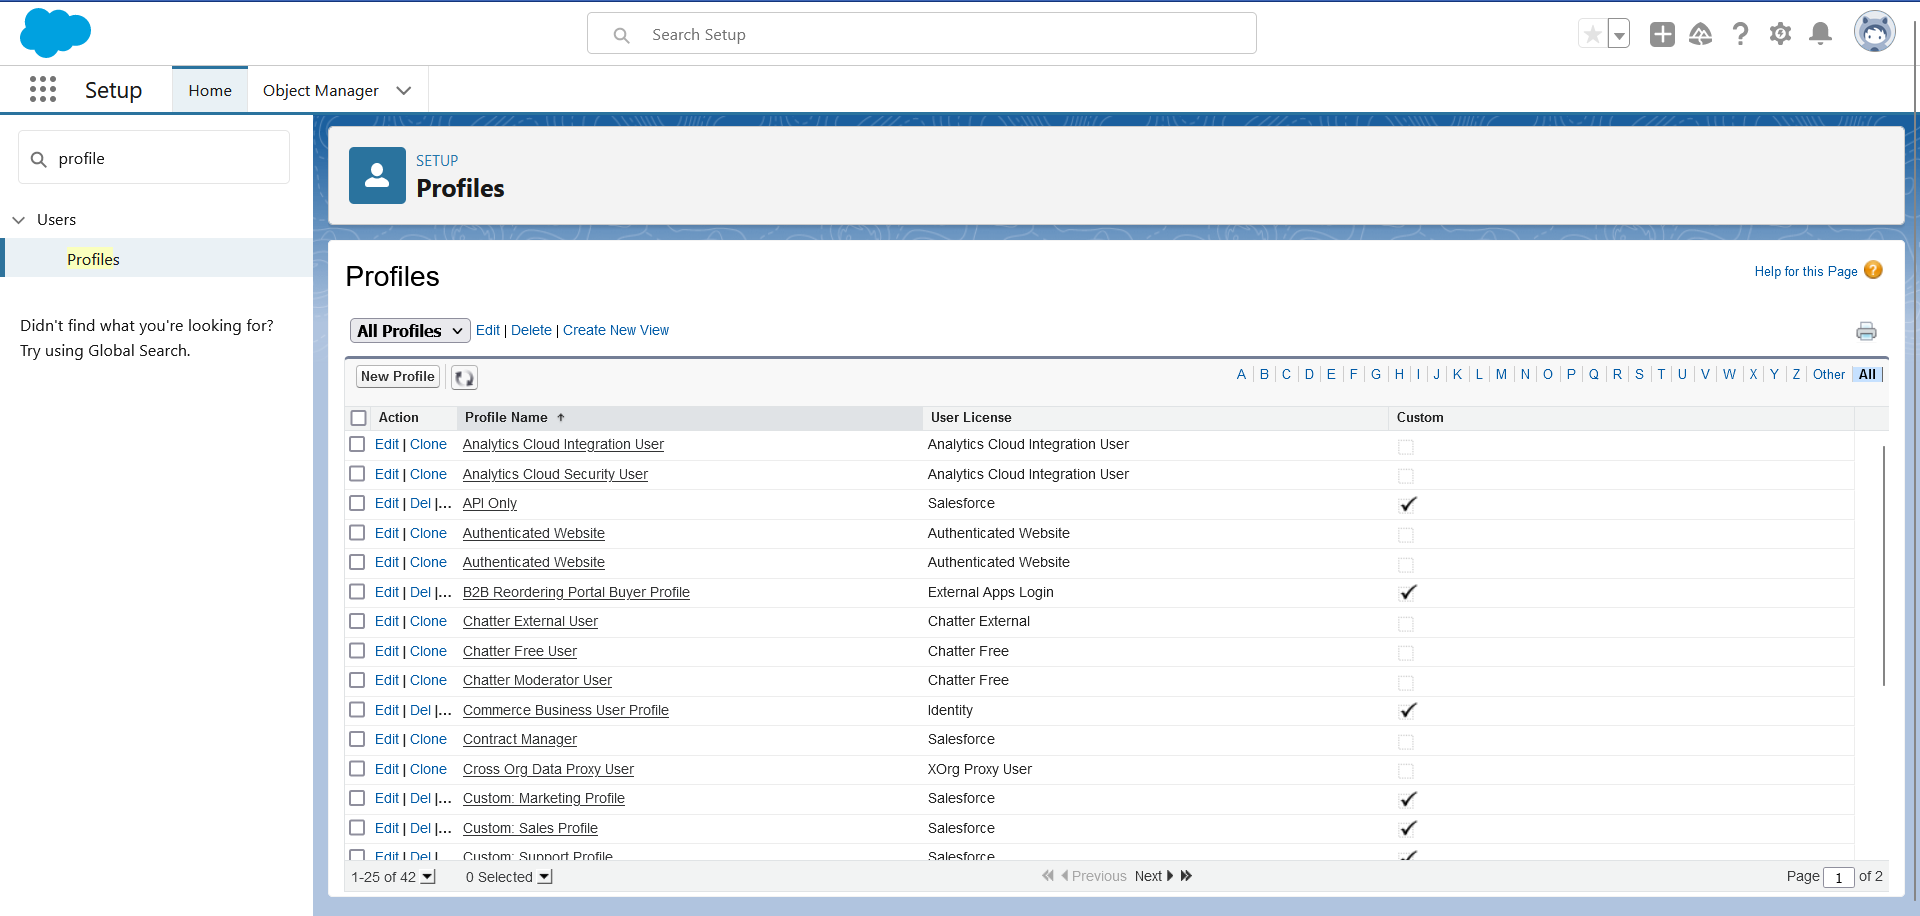The height and width of the screenshot is (916, 1920).
Task: Open the Setup gear menu
Action: click(x=1781, y=34)
